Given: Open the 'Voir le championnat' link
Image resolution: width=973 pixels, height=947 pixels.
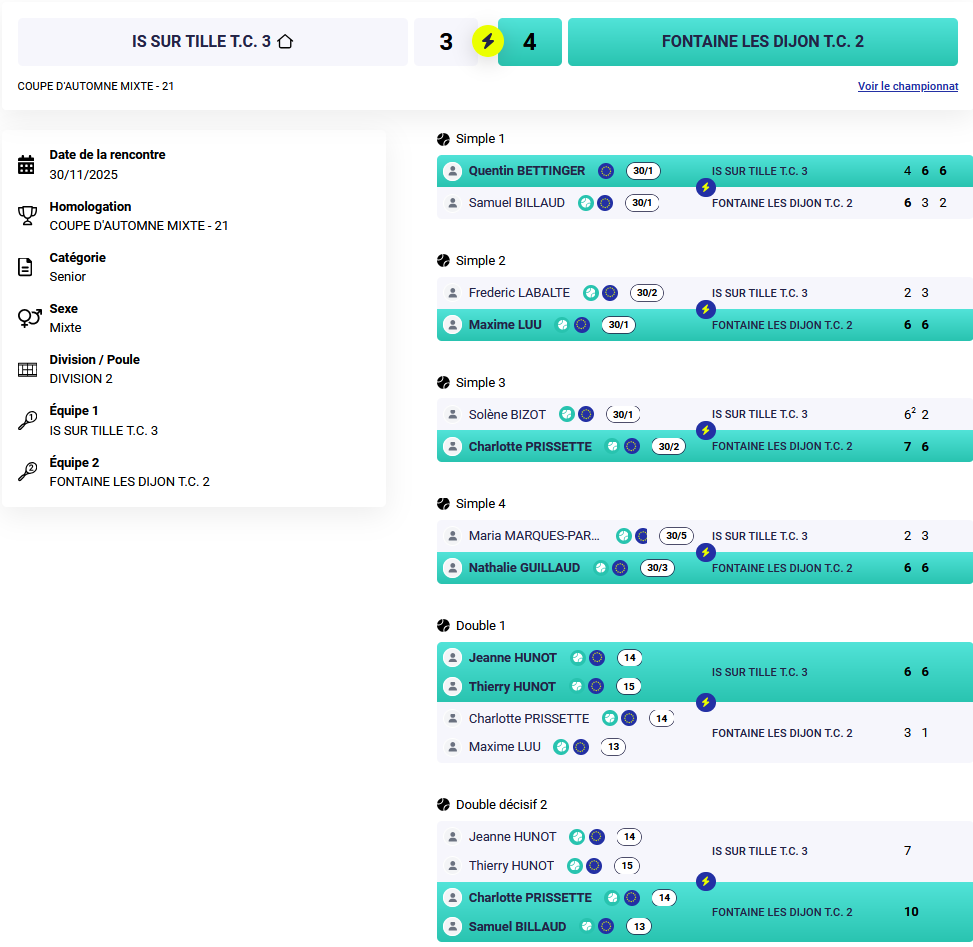Looking at the screenshot, I should click(908, 87).
